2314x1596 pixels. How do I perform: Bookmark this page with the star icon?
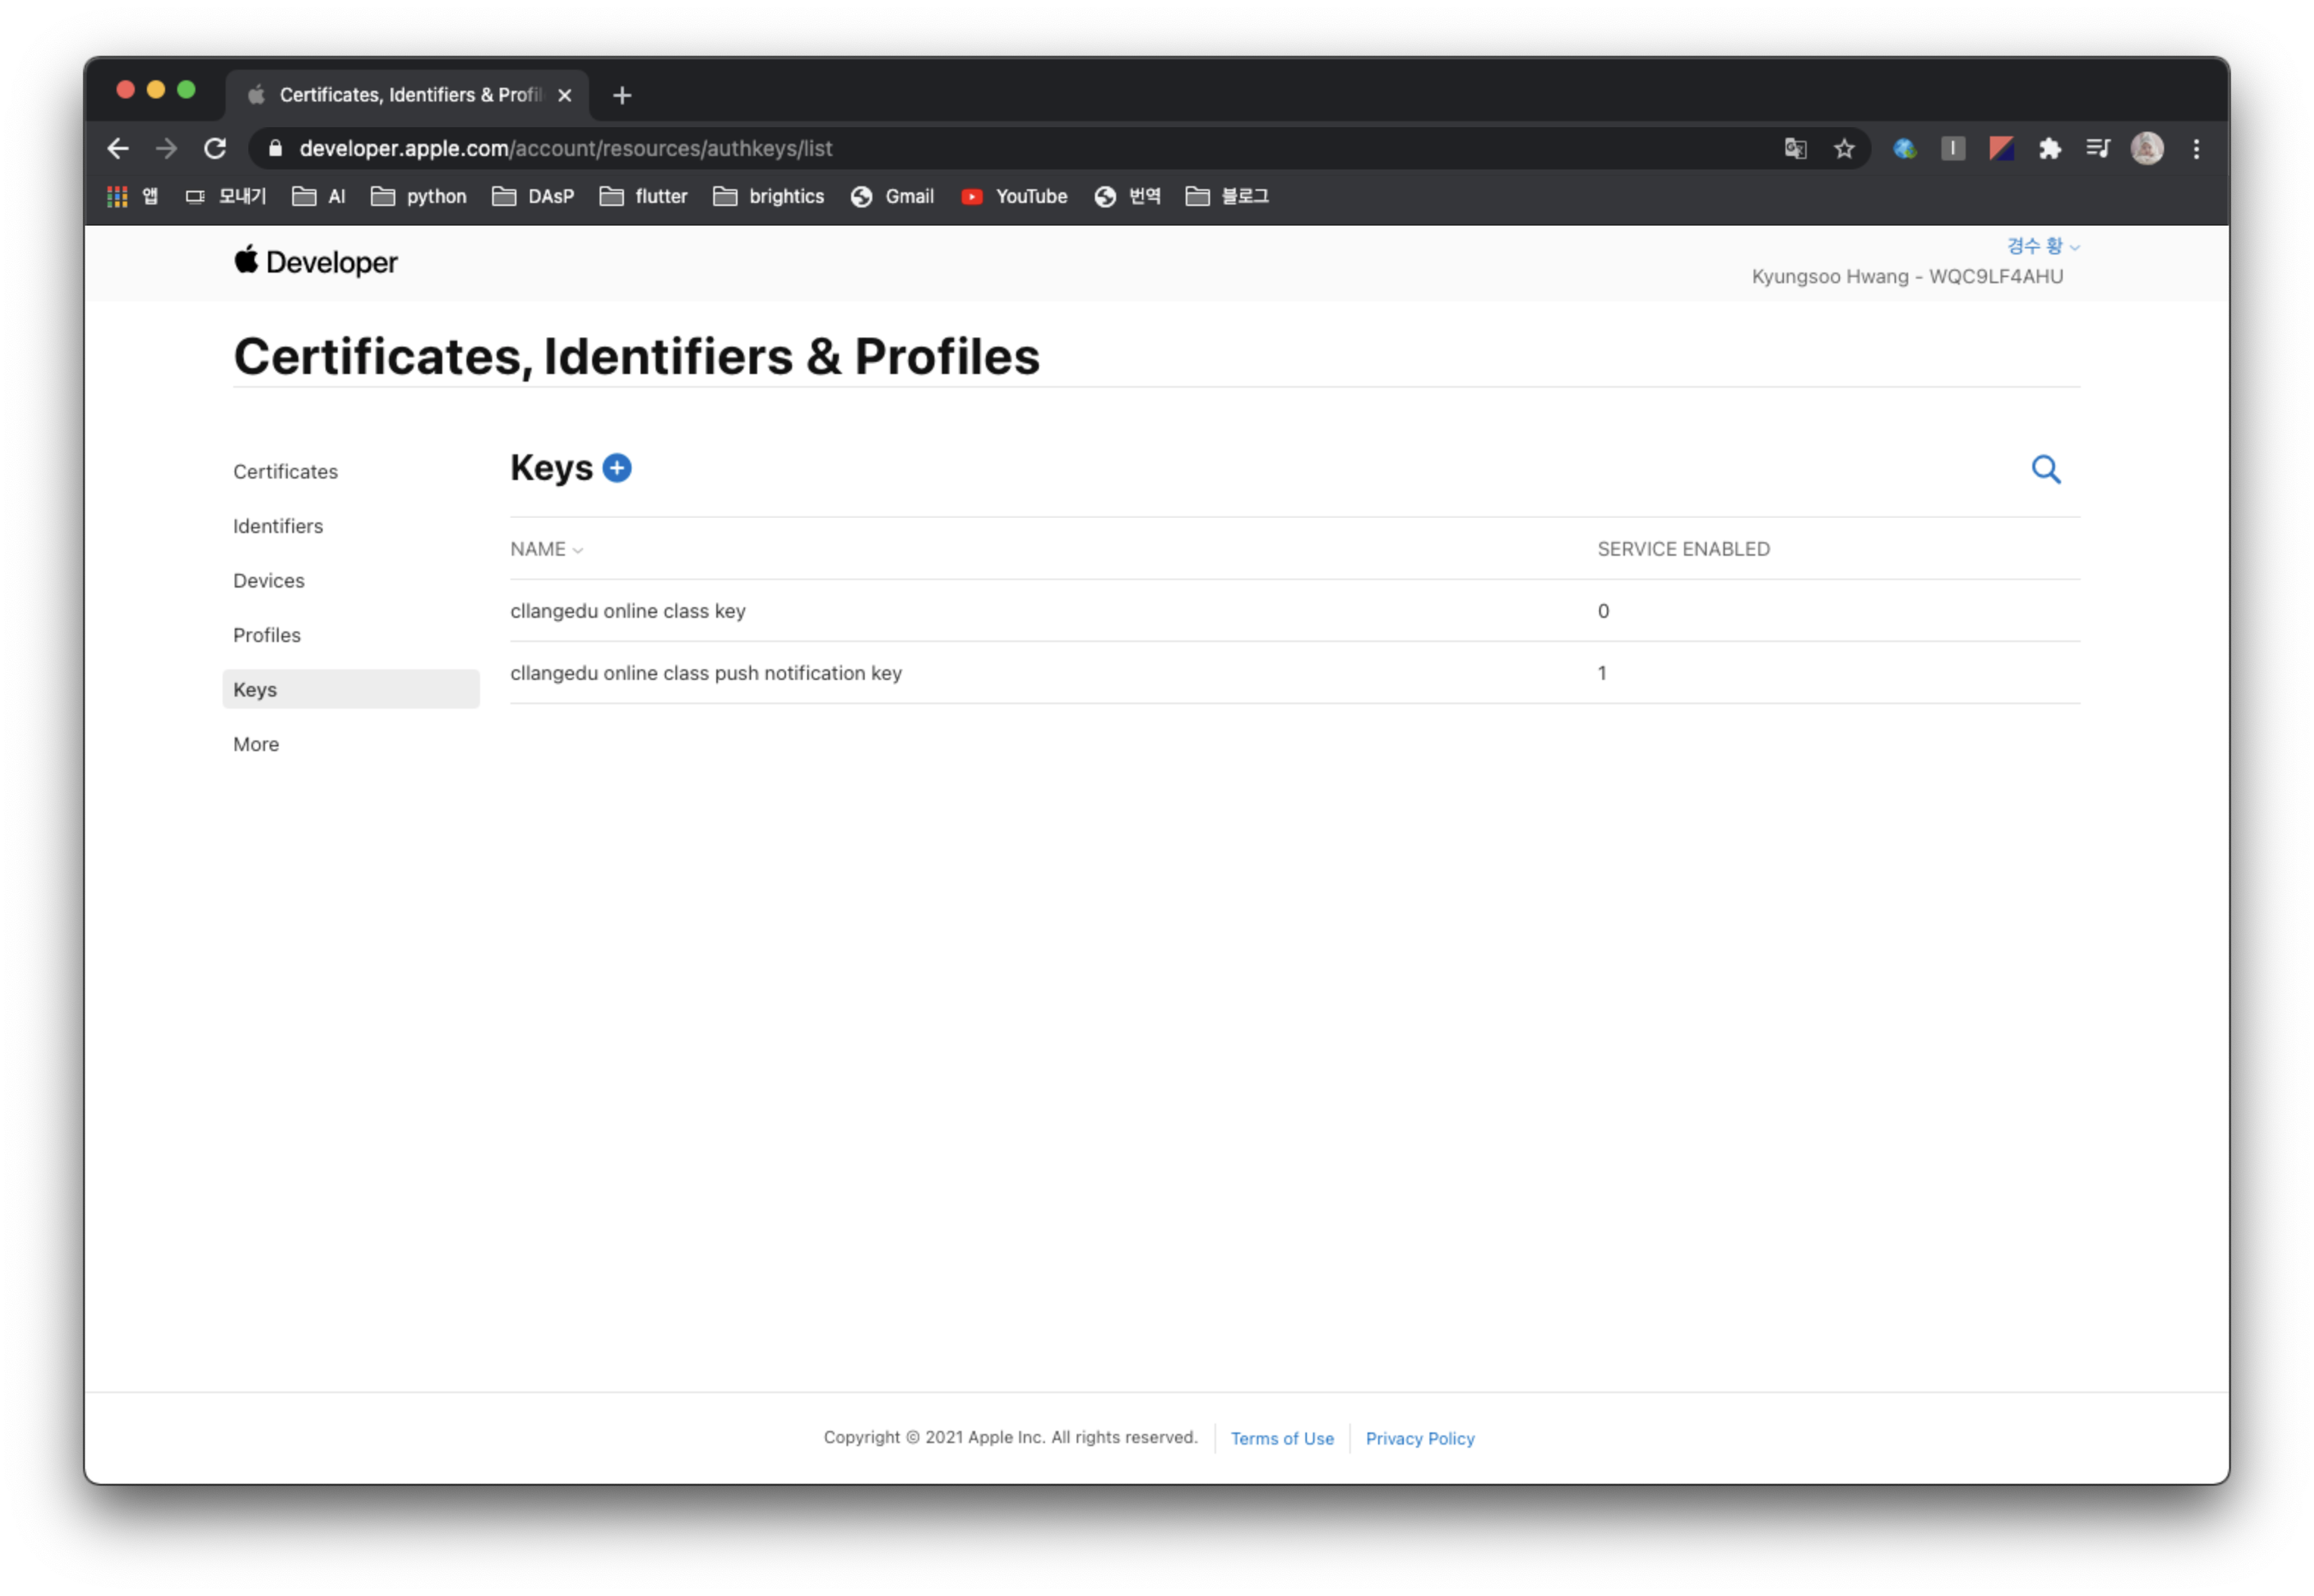click(1844, 149)
